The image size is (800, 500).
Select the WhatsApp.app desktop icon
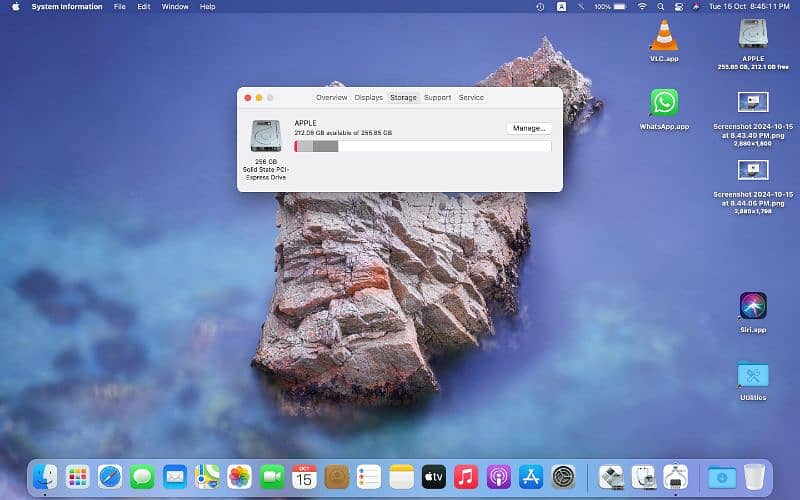[664, 102]
